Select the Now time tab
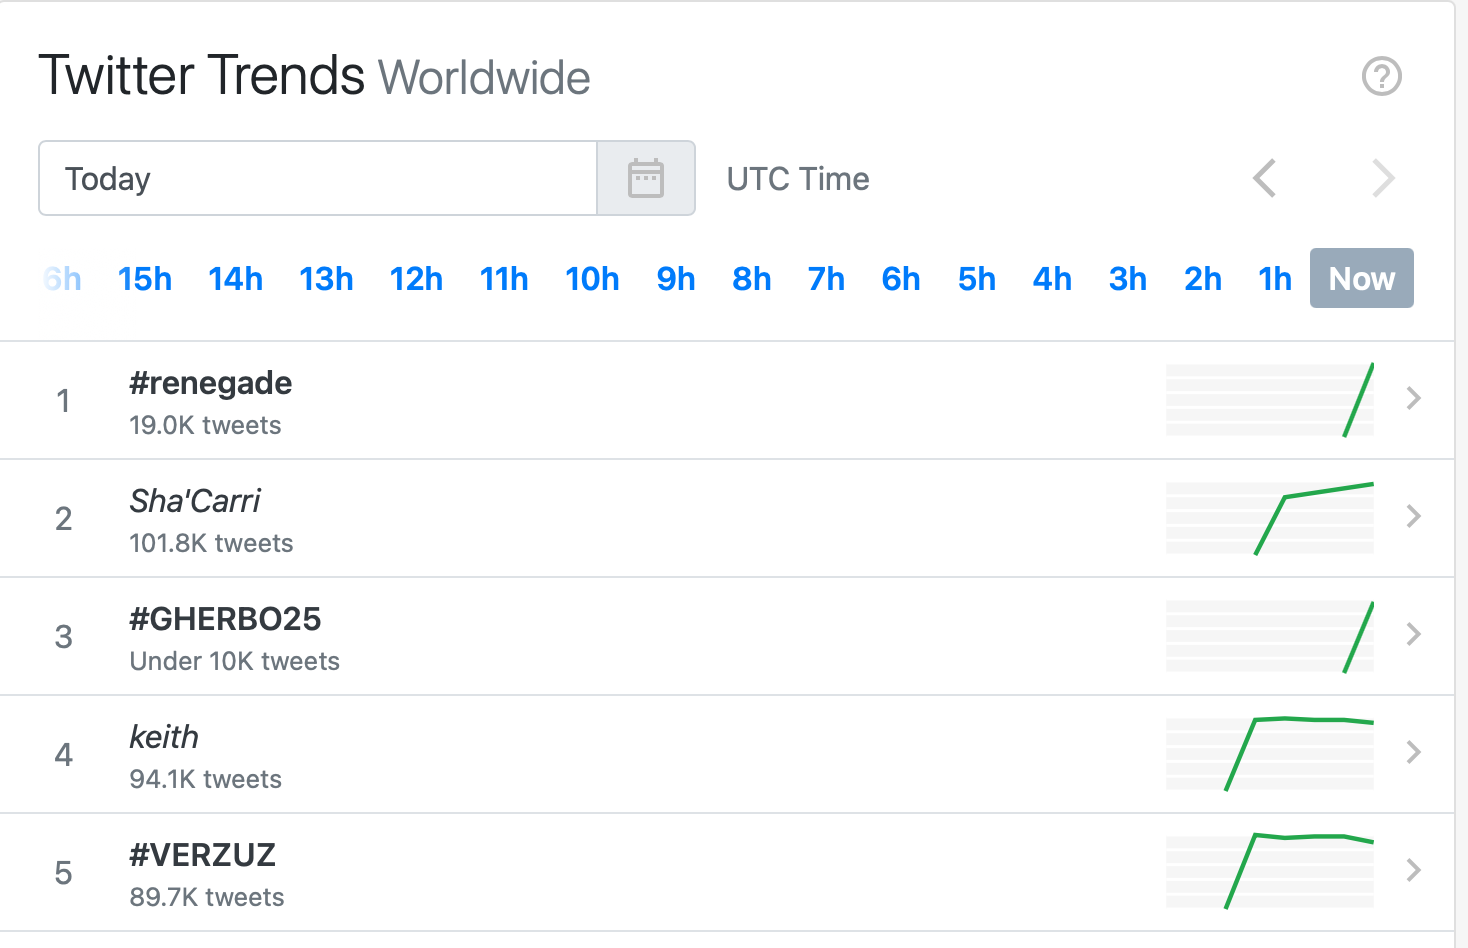The height and width of the screenshot is (948, 1468). (x=1361, y=278)
